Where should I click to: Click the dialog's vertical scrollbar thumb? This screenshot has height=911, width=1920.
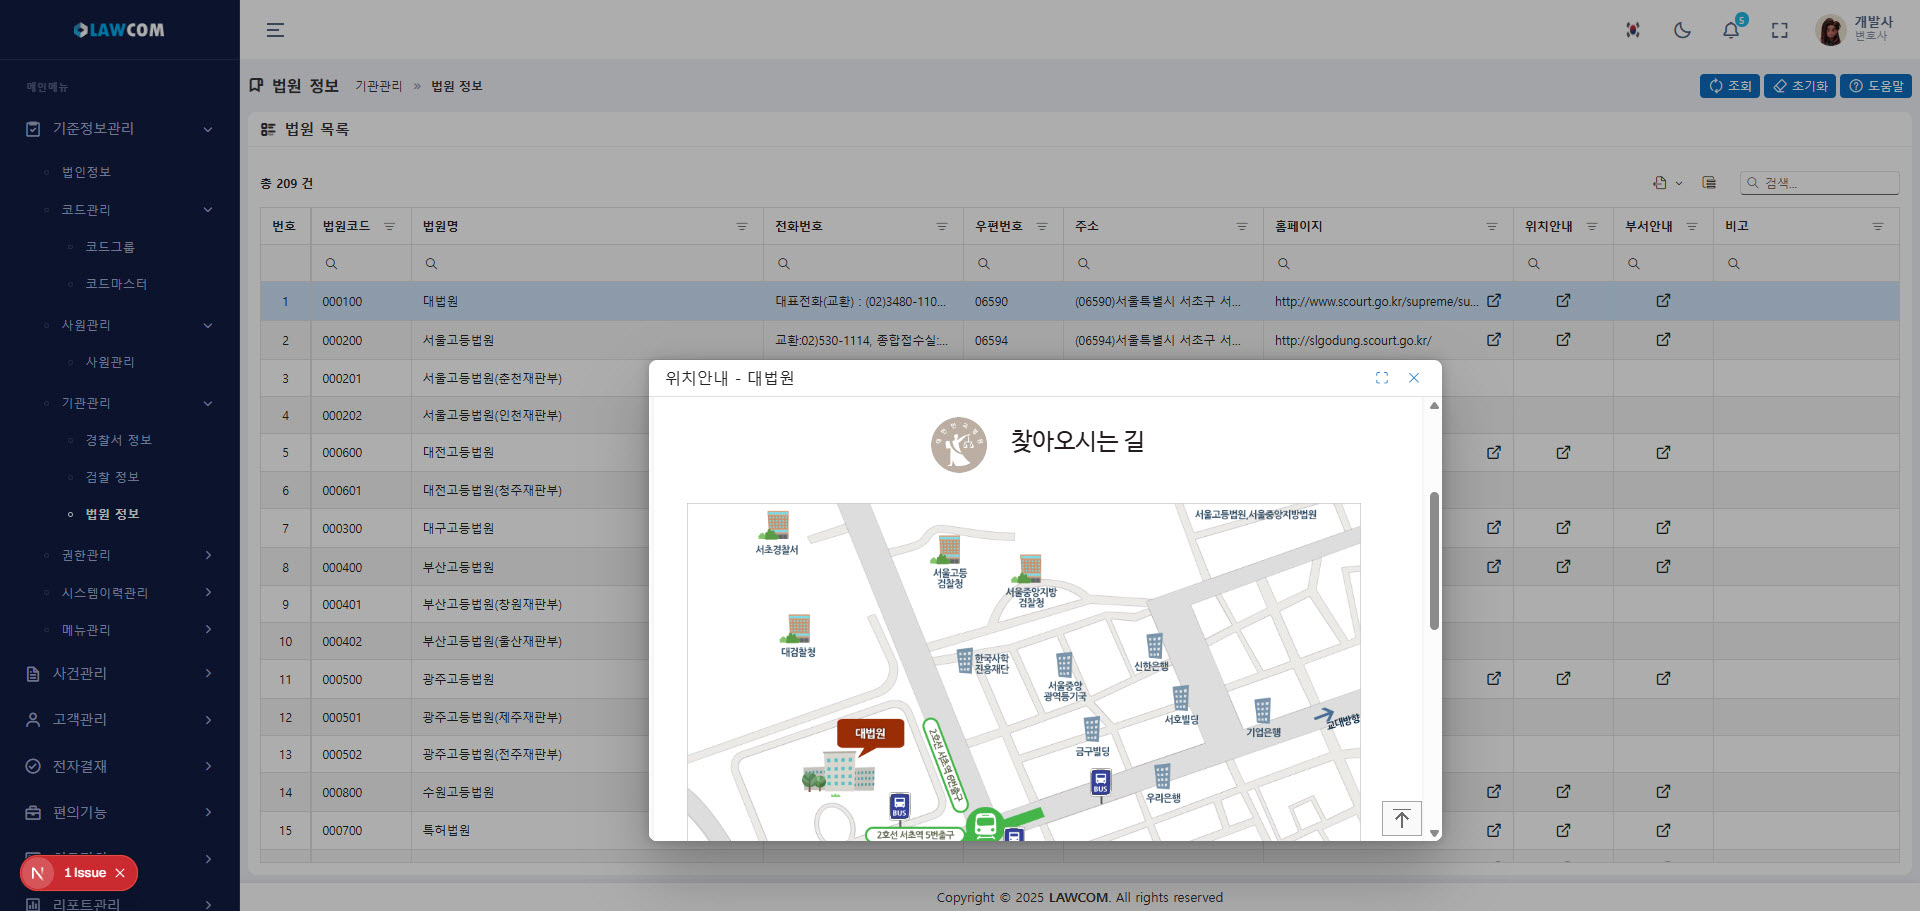[1434, 560]
